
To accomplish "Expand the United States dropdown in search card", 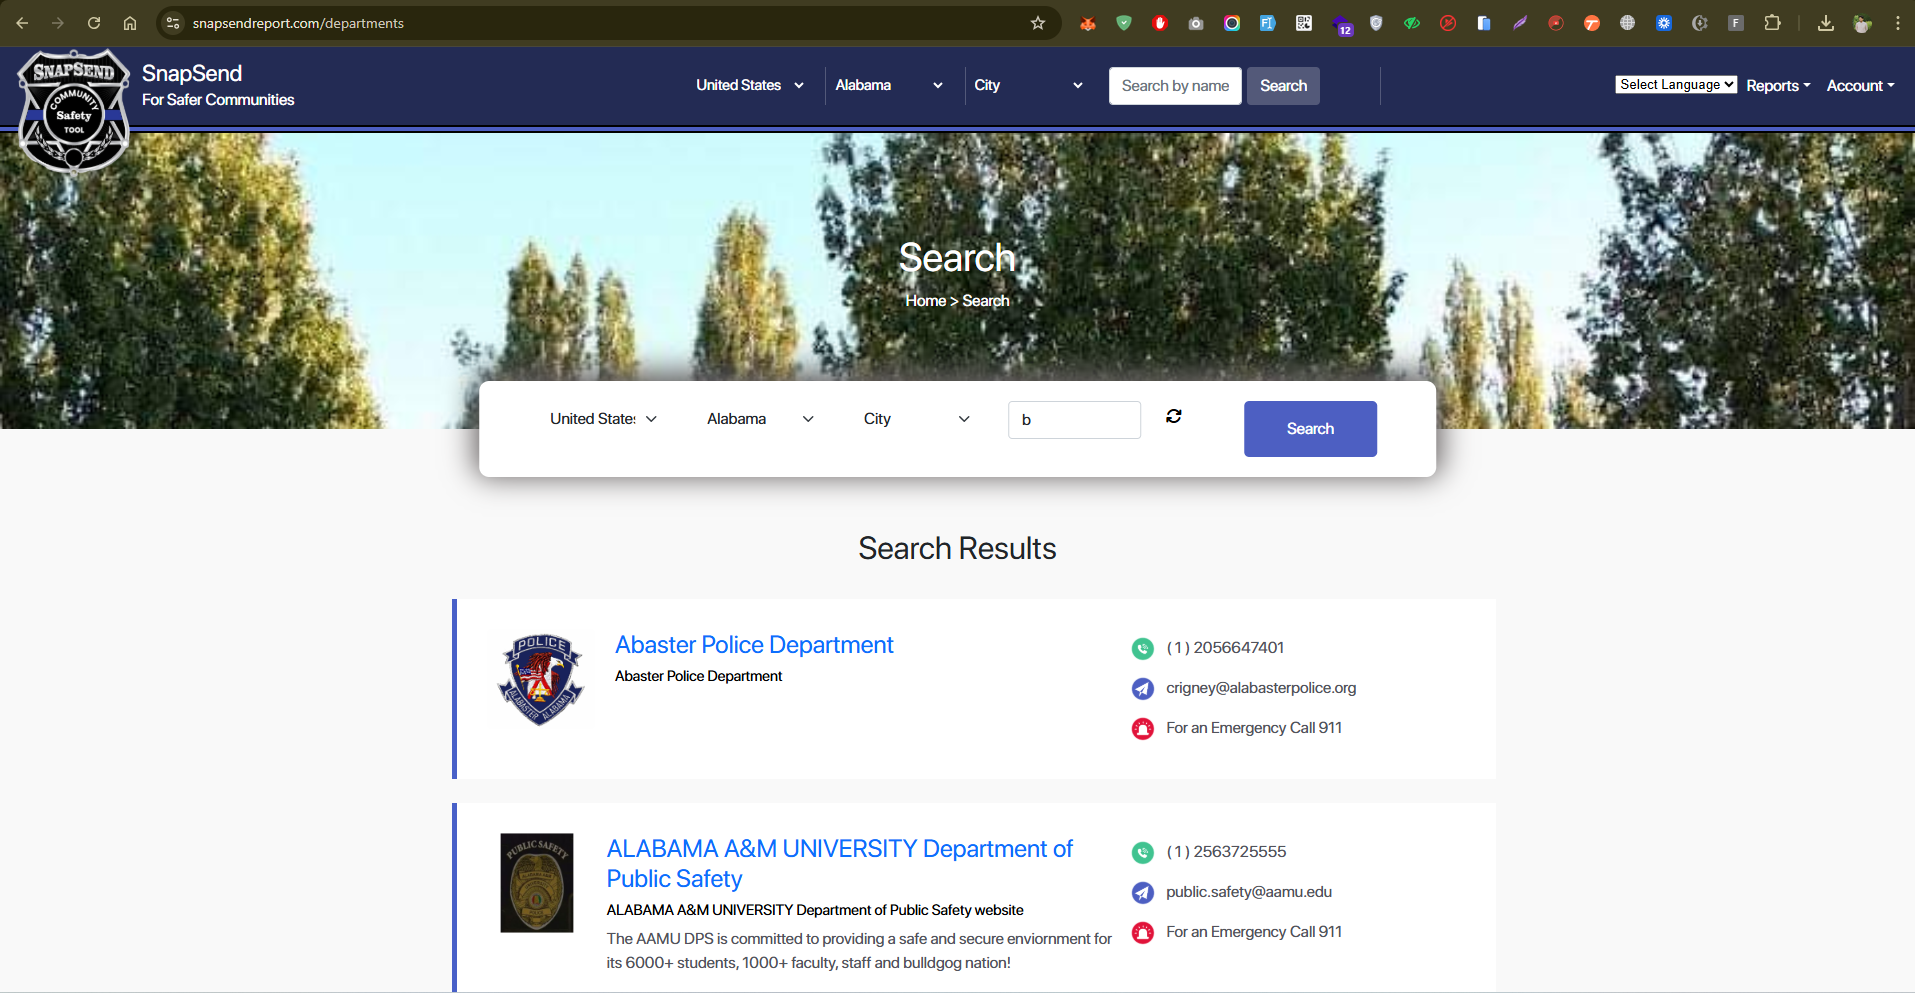I will (603, 419).
